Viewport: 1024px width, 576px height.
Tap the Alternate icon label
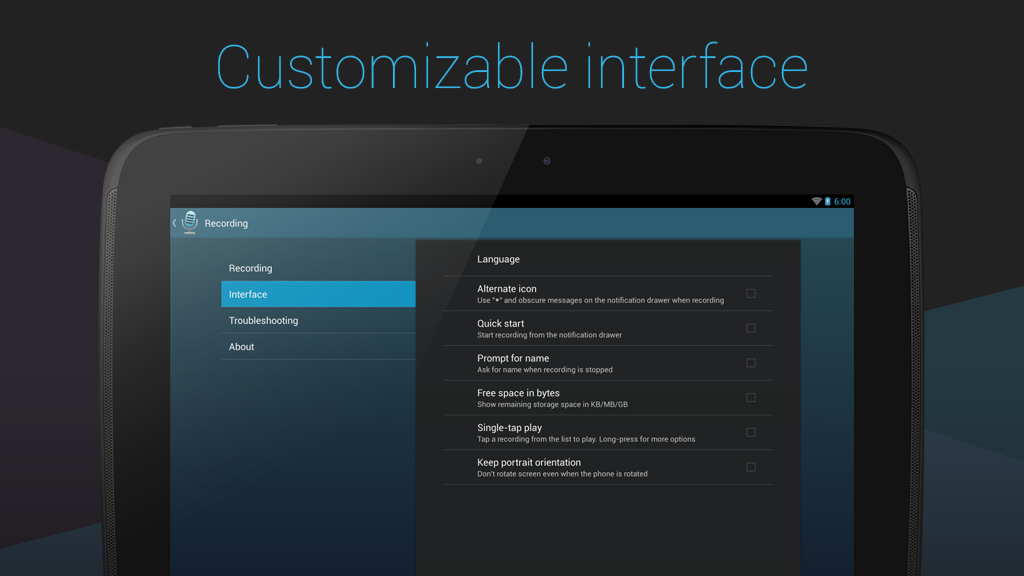click(x=507, y=289)
